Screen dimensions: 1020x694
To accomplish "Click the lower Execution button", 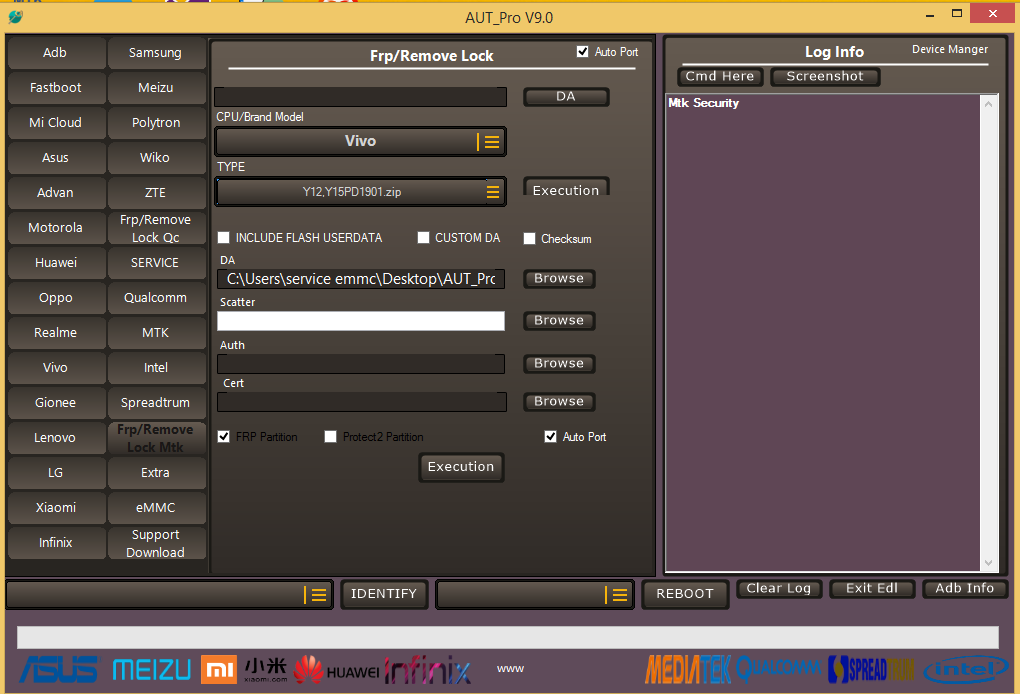I will (x=461, y=467).
